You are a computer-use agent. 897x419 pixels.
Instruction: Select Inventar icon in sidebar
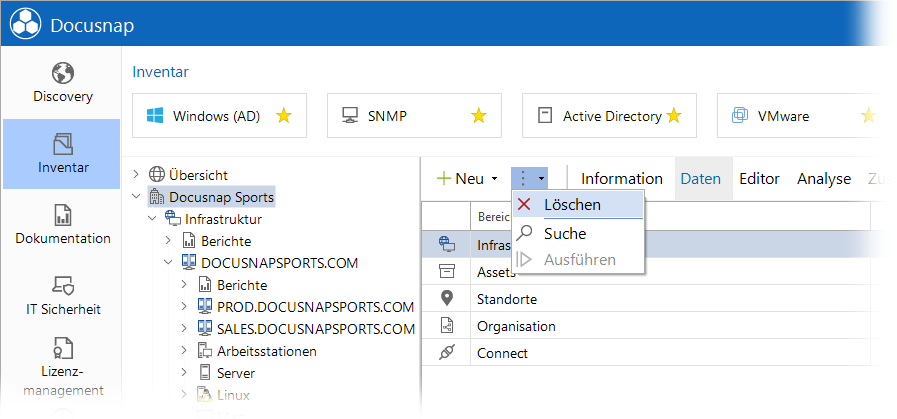click(x=62, y=144)
